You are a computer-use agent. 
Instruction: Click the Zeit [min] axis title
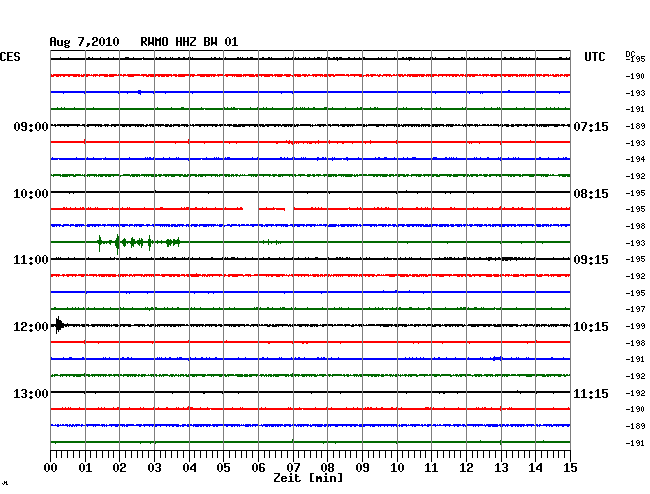308,478
